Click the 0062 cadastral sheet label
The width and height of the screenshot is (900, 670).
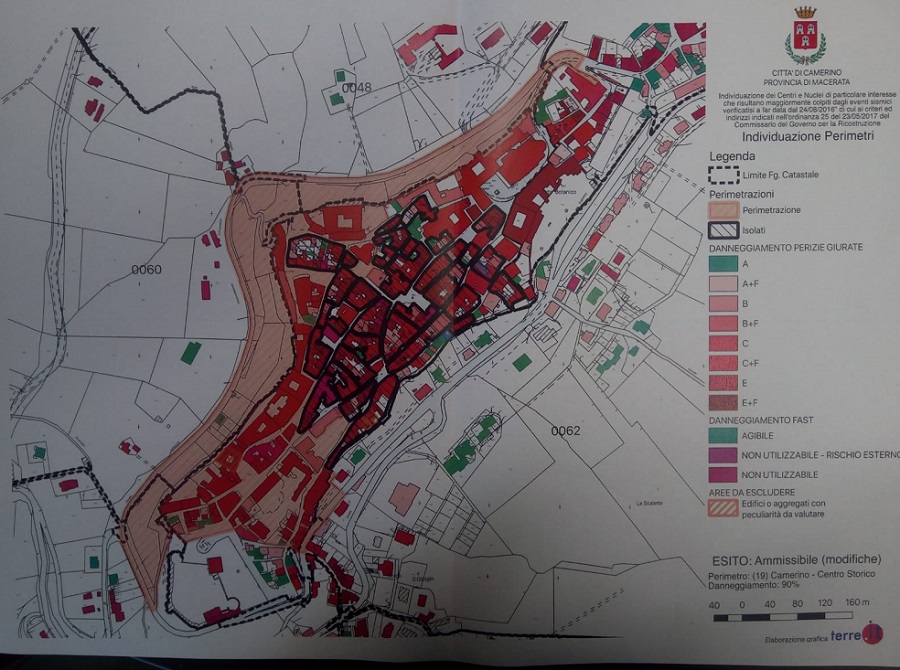pyautogui.click(x=566, y=431)
